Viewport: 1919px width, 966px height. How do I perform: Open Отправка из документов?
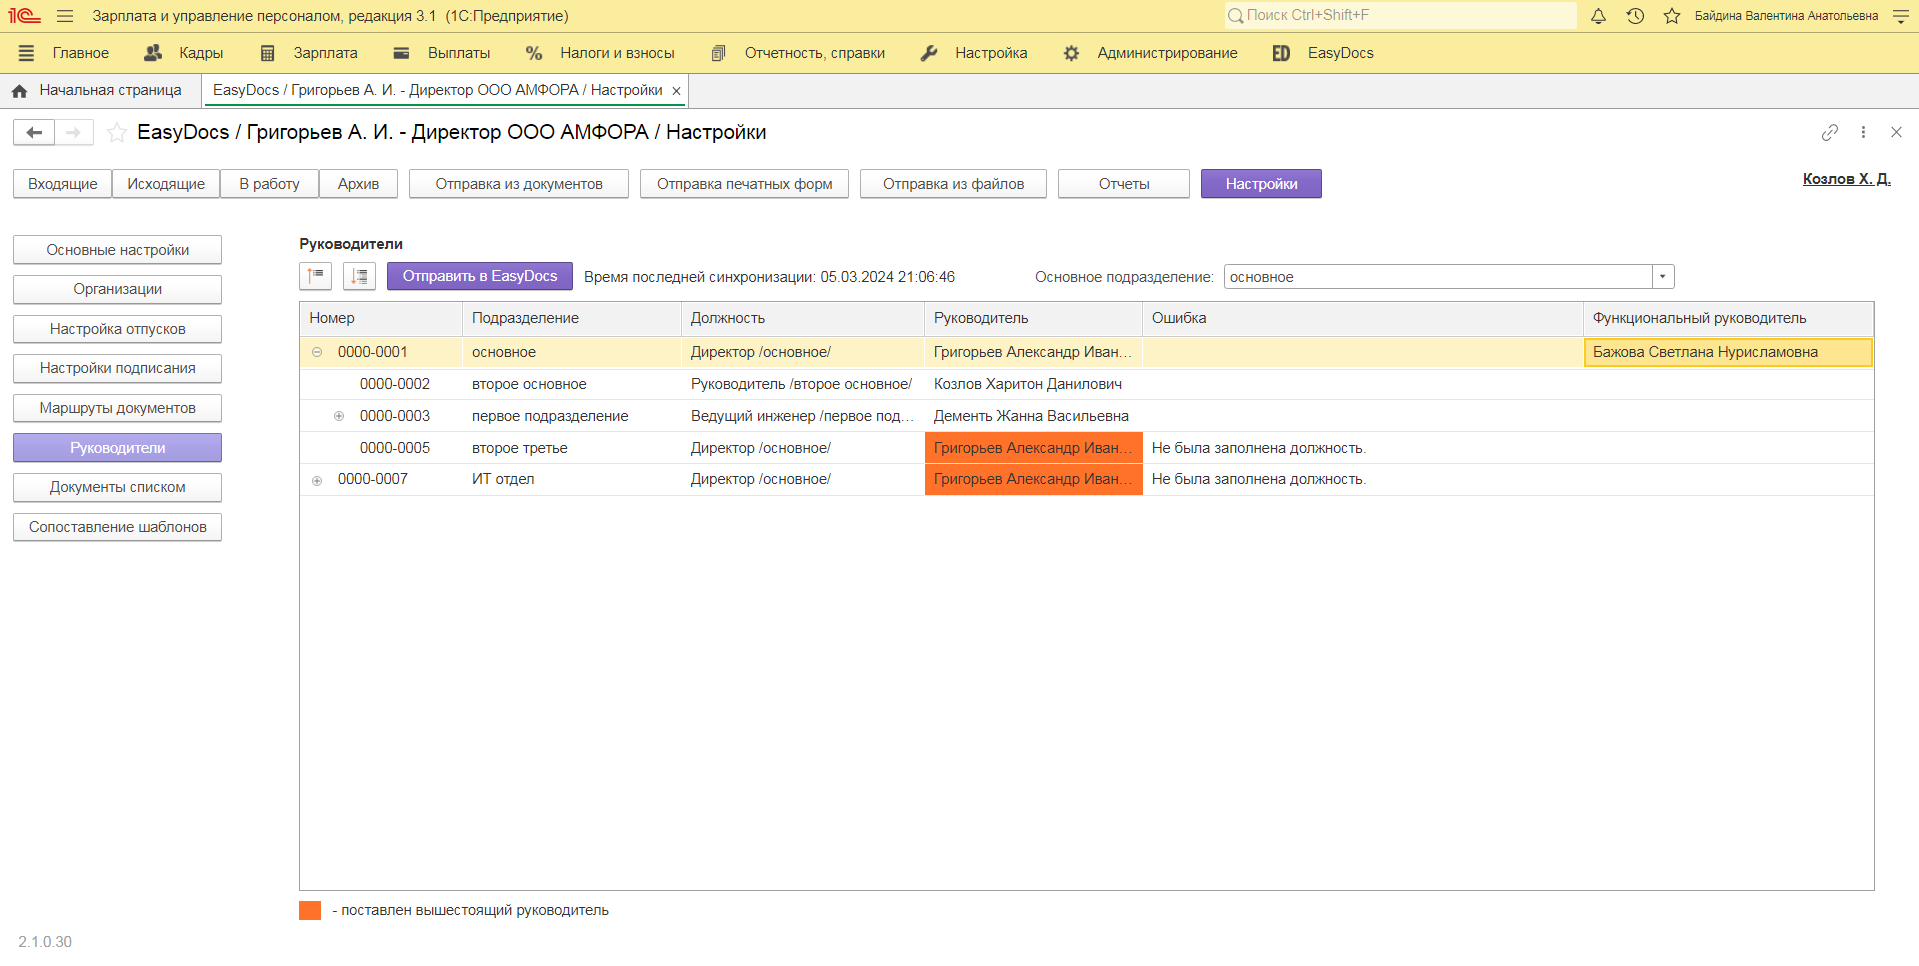coord(519,184)
